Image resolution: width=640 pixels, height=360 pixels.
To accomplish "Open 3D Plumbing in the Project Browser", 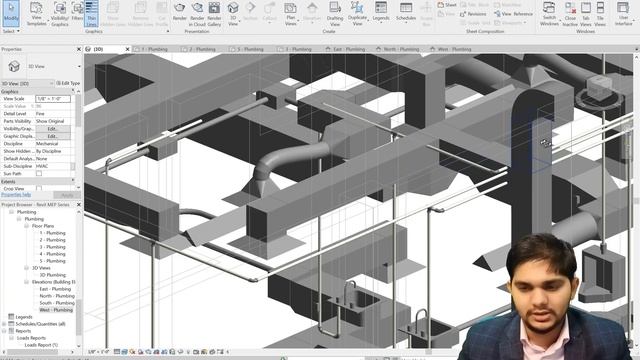I will (53, 275).
